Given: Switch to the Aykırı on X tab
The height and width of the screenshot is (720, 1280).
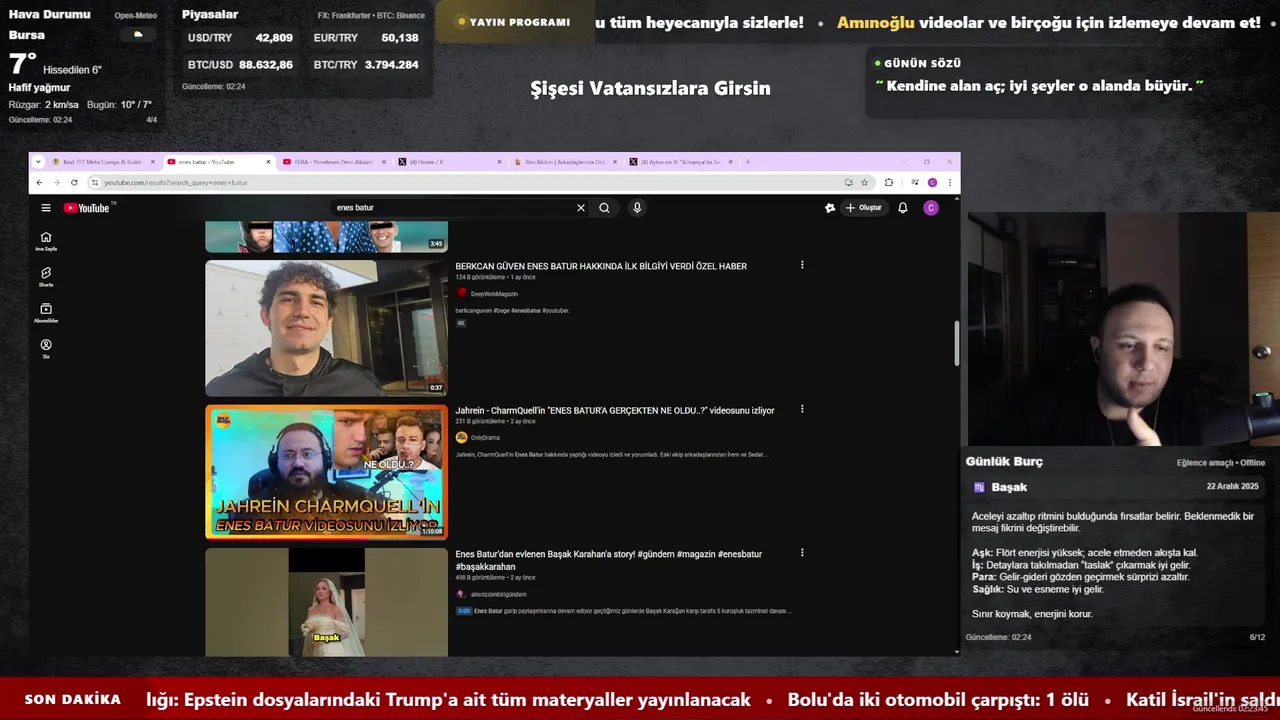Looking at the screenshot, I should tap(681, 161).
